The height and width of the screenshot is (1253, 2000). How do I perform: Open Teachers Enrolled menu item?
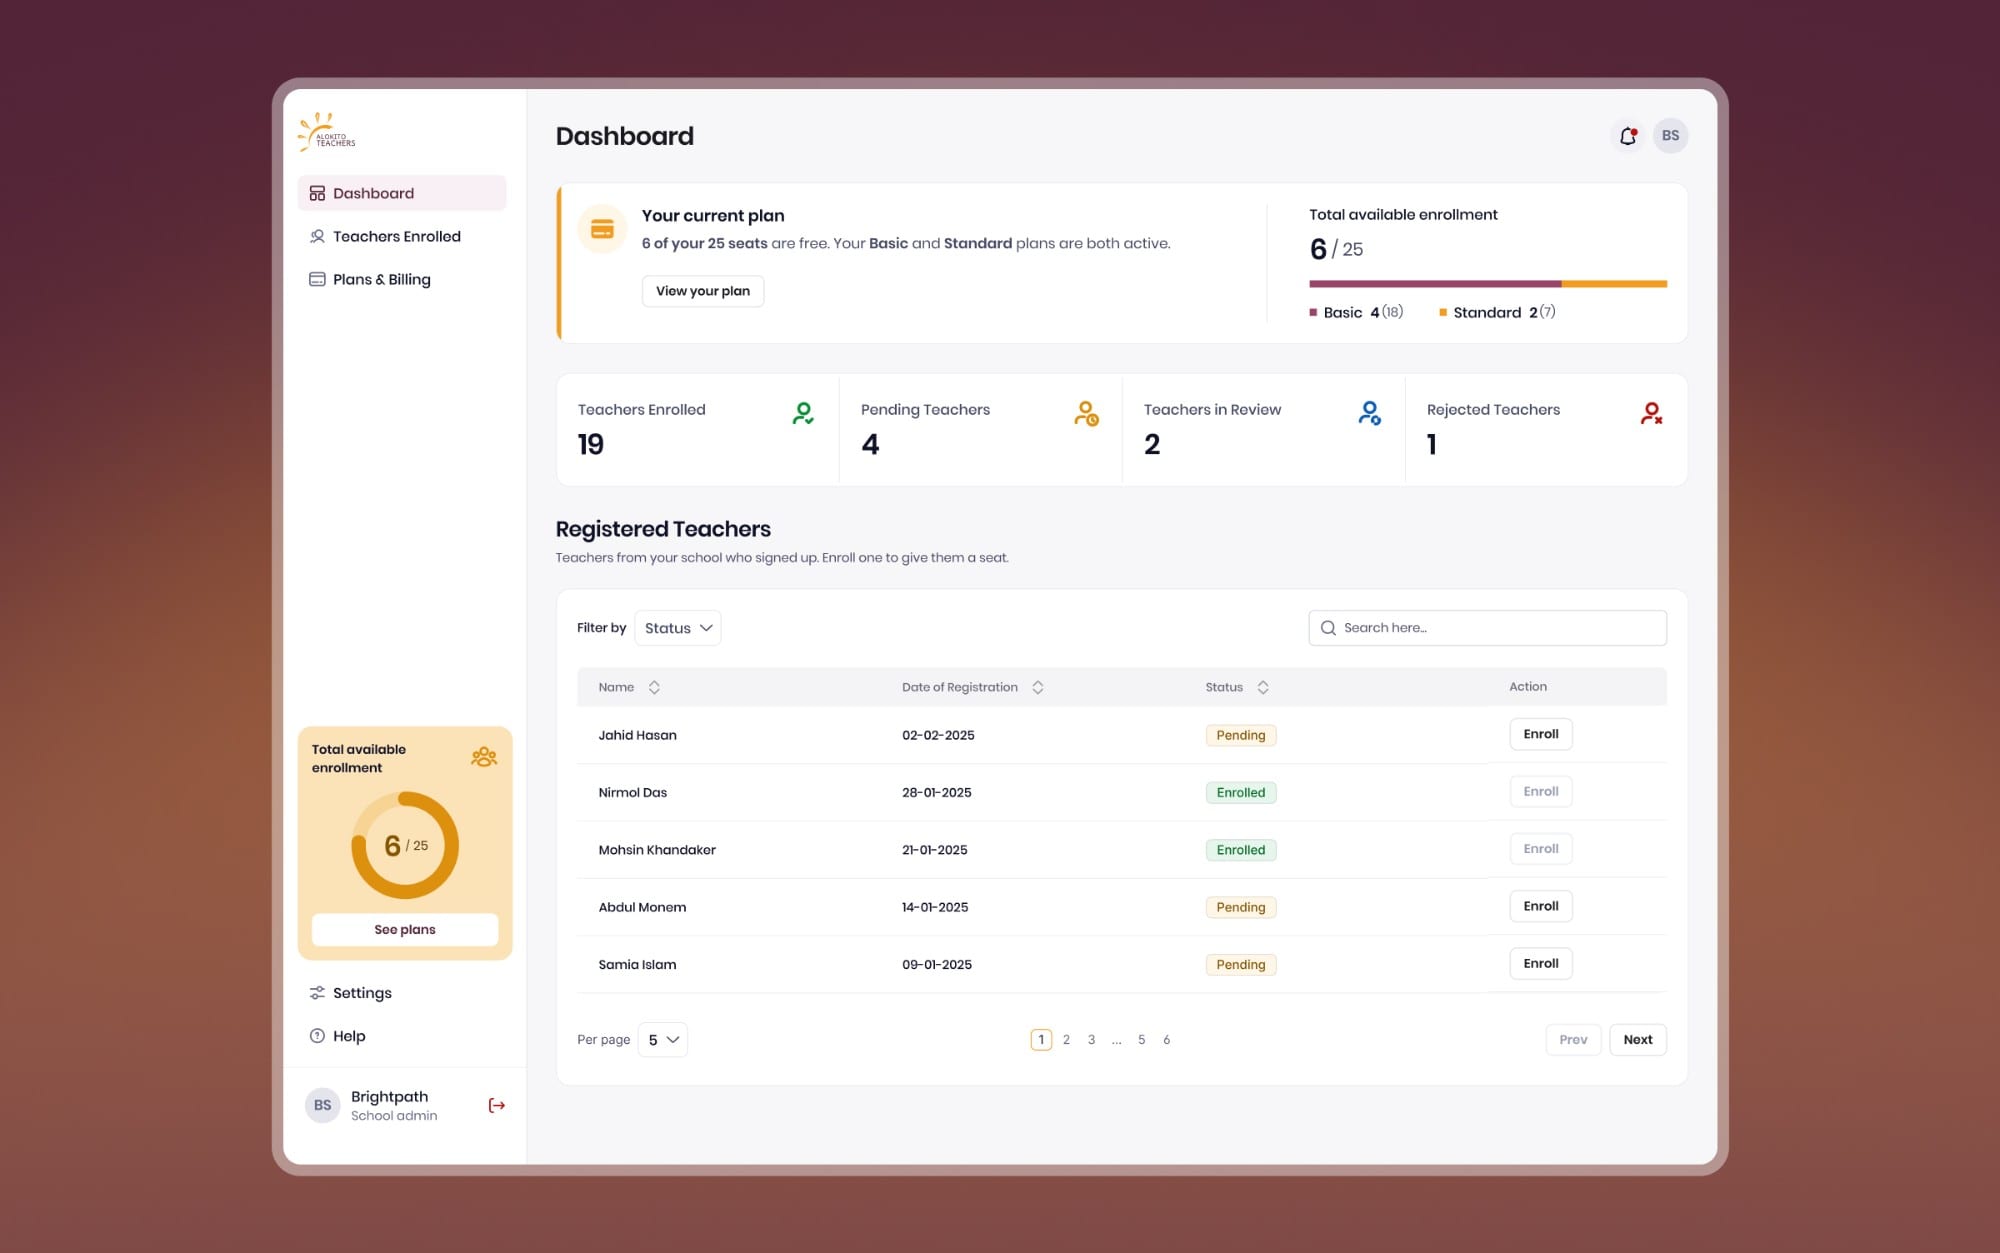[x=402, y=236]
